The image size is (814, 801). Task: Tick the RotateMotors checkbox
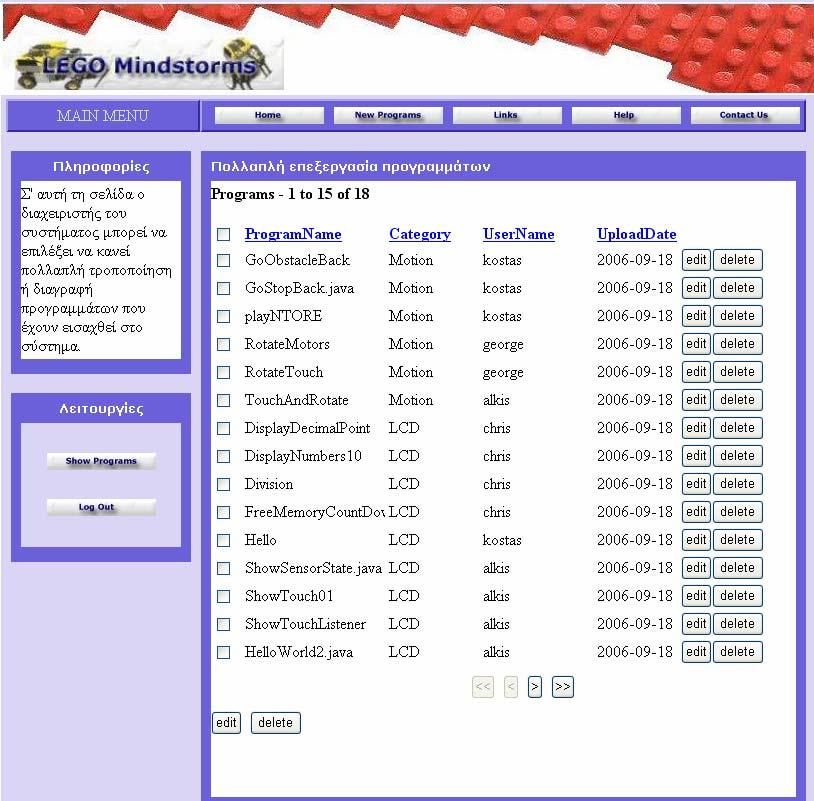[x=223, y=344]
